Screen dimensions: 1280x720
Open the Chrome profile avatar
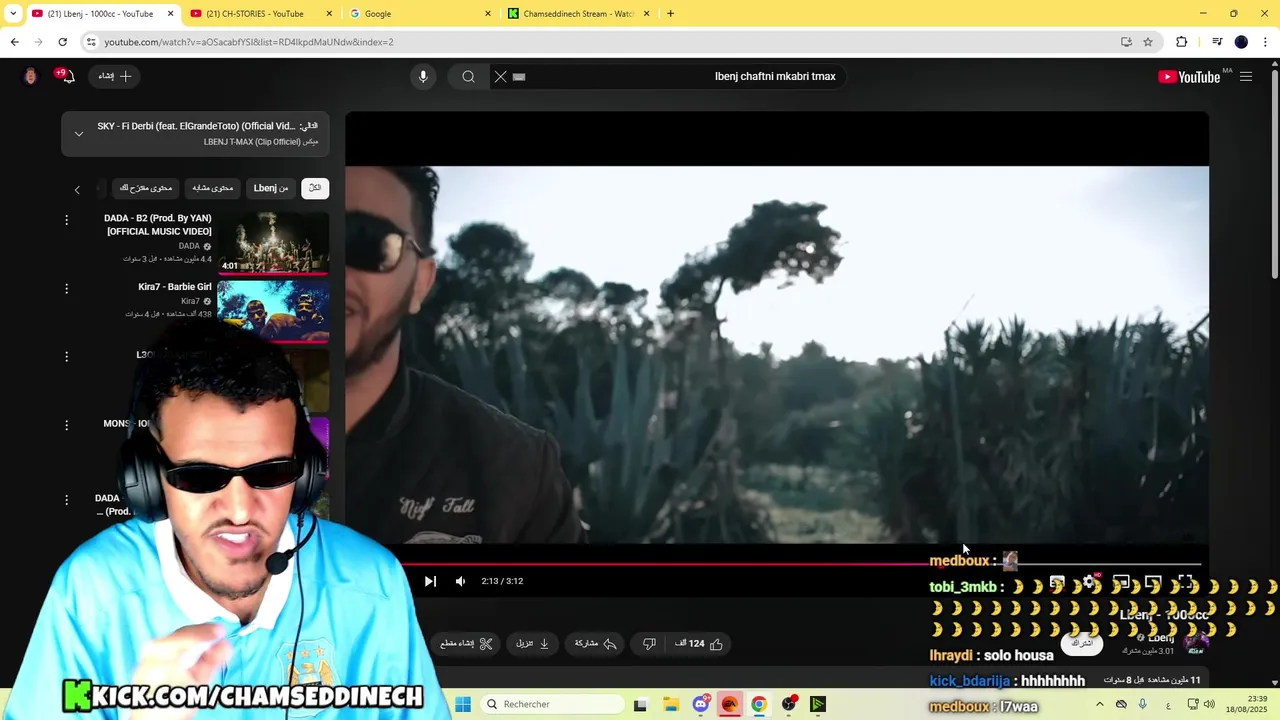(x=1241, y=42)
